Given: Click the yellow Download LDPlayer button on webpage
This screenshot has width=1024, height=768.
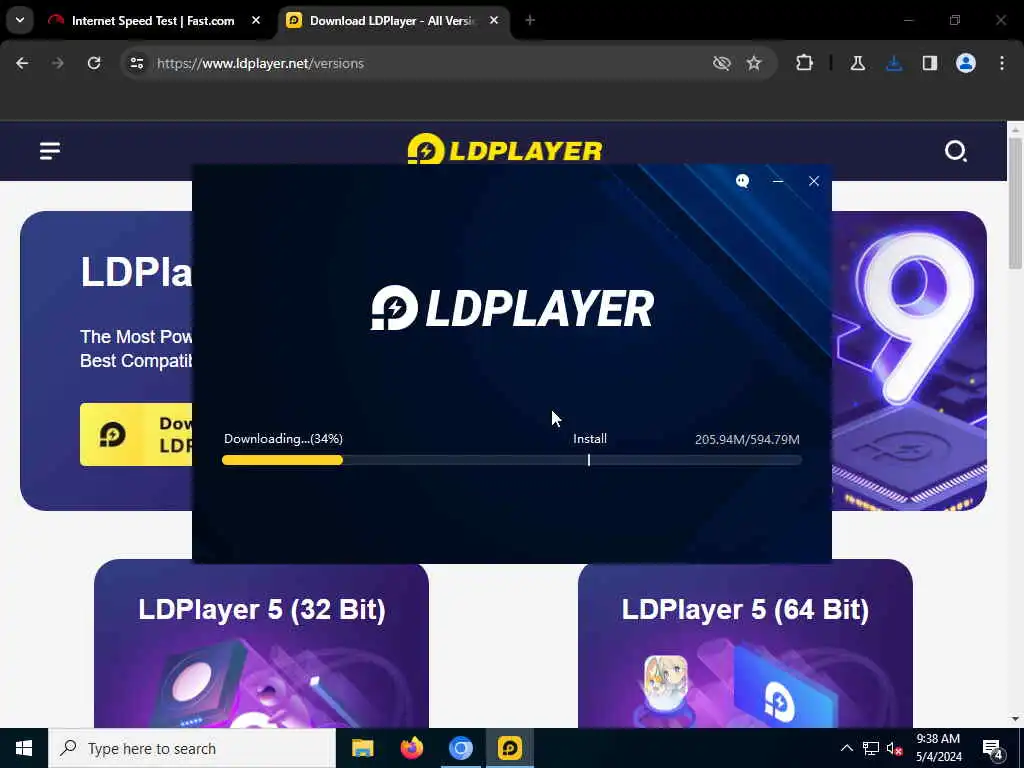Looking at the screenshot, I should (136, 434).
